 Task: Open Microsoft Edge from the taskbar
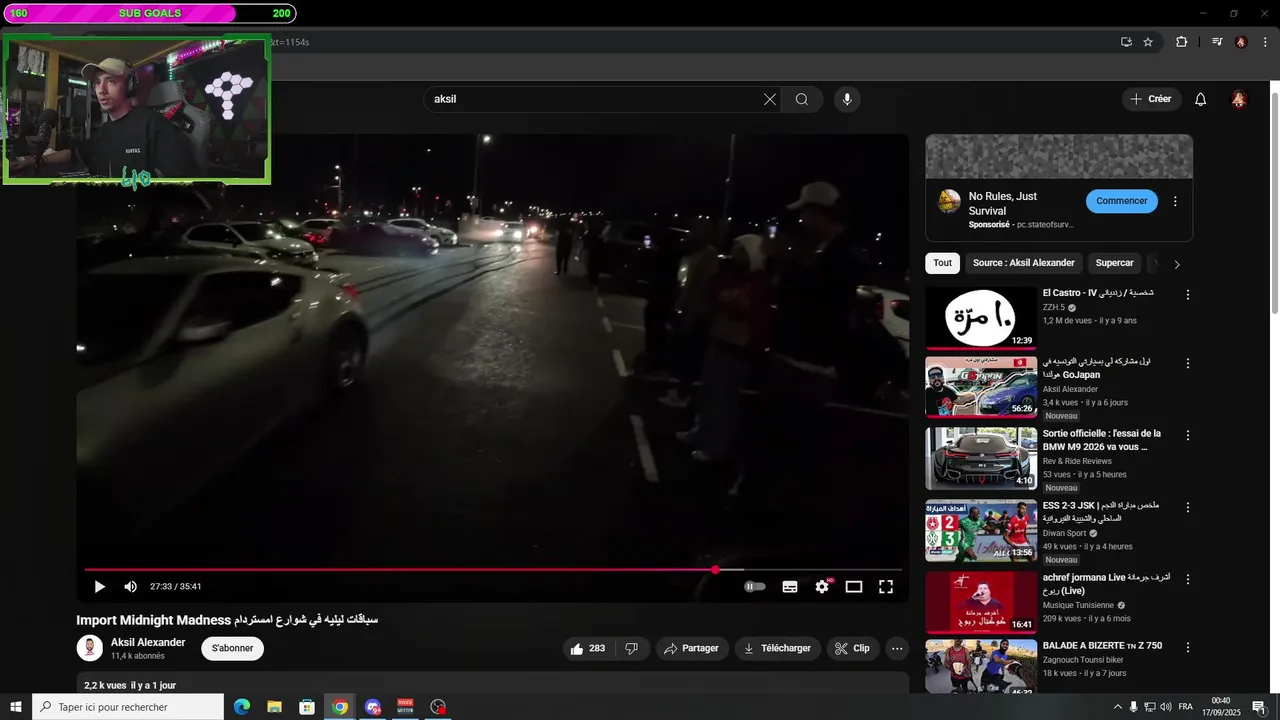[x=242, y=707]
